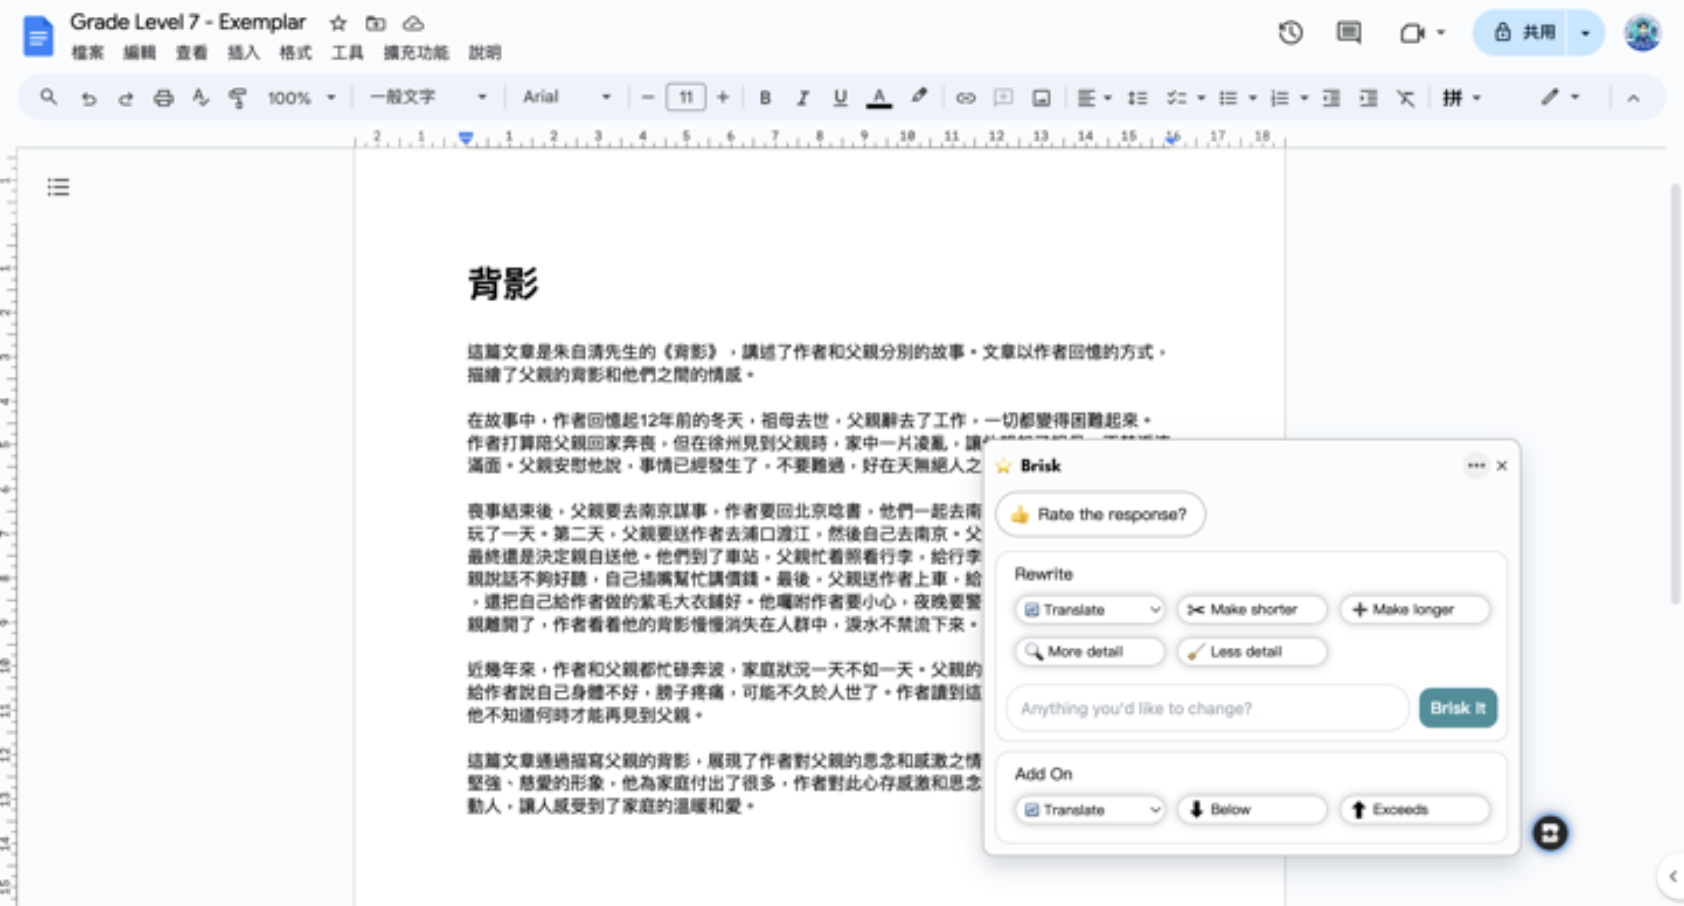
Task: Open the paragraph style 一般文字 dropdown
Action: [x=428, y=97]
